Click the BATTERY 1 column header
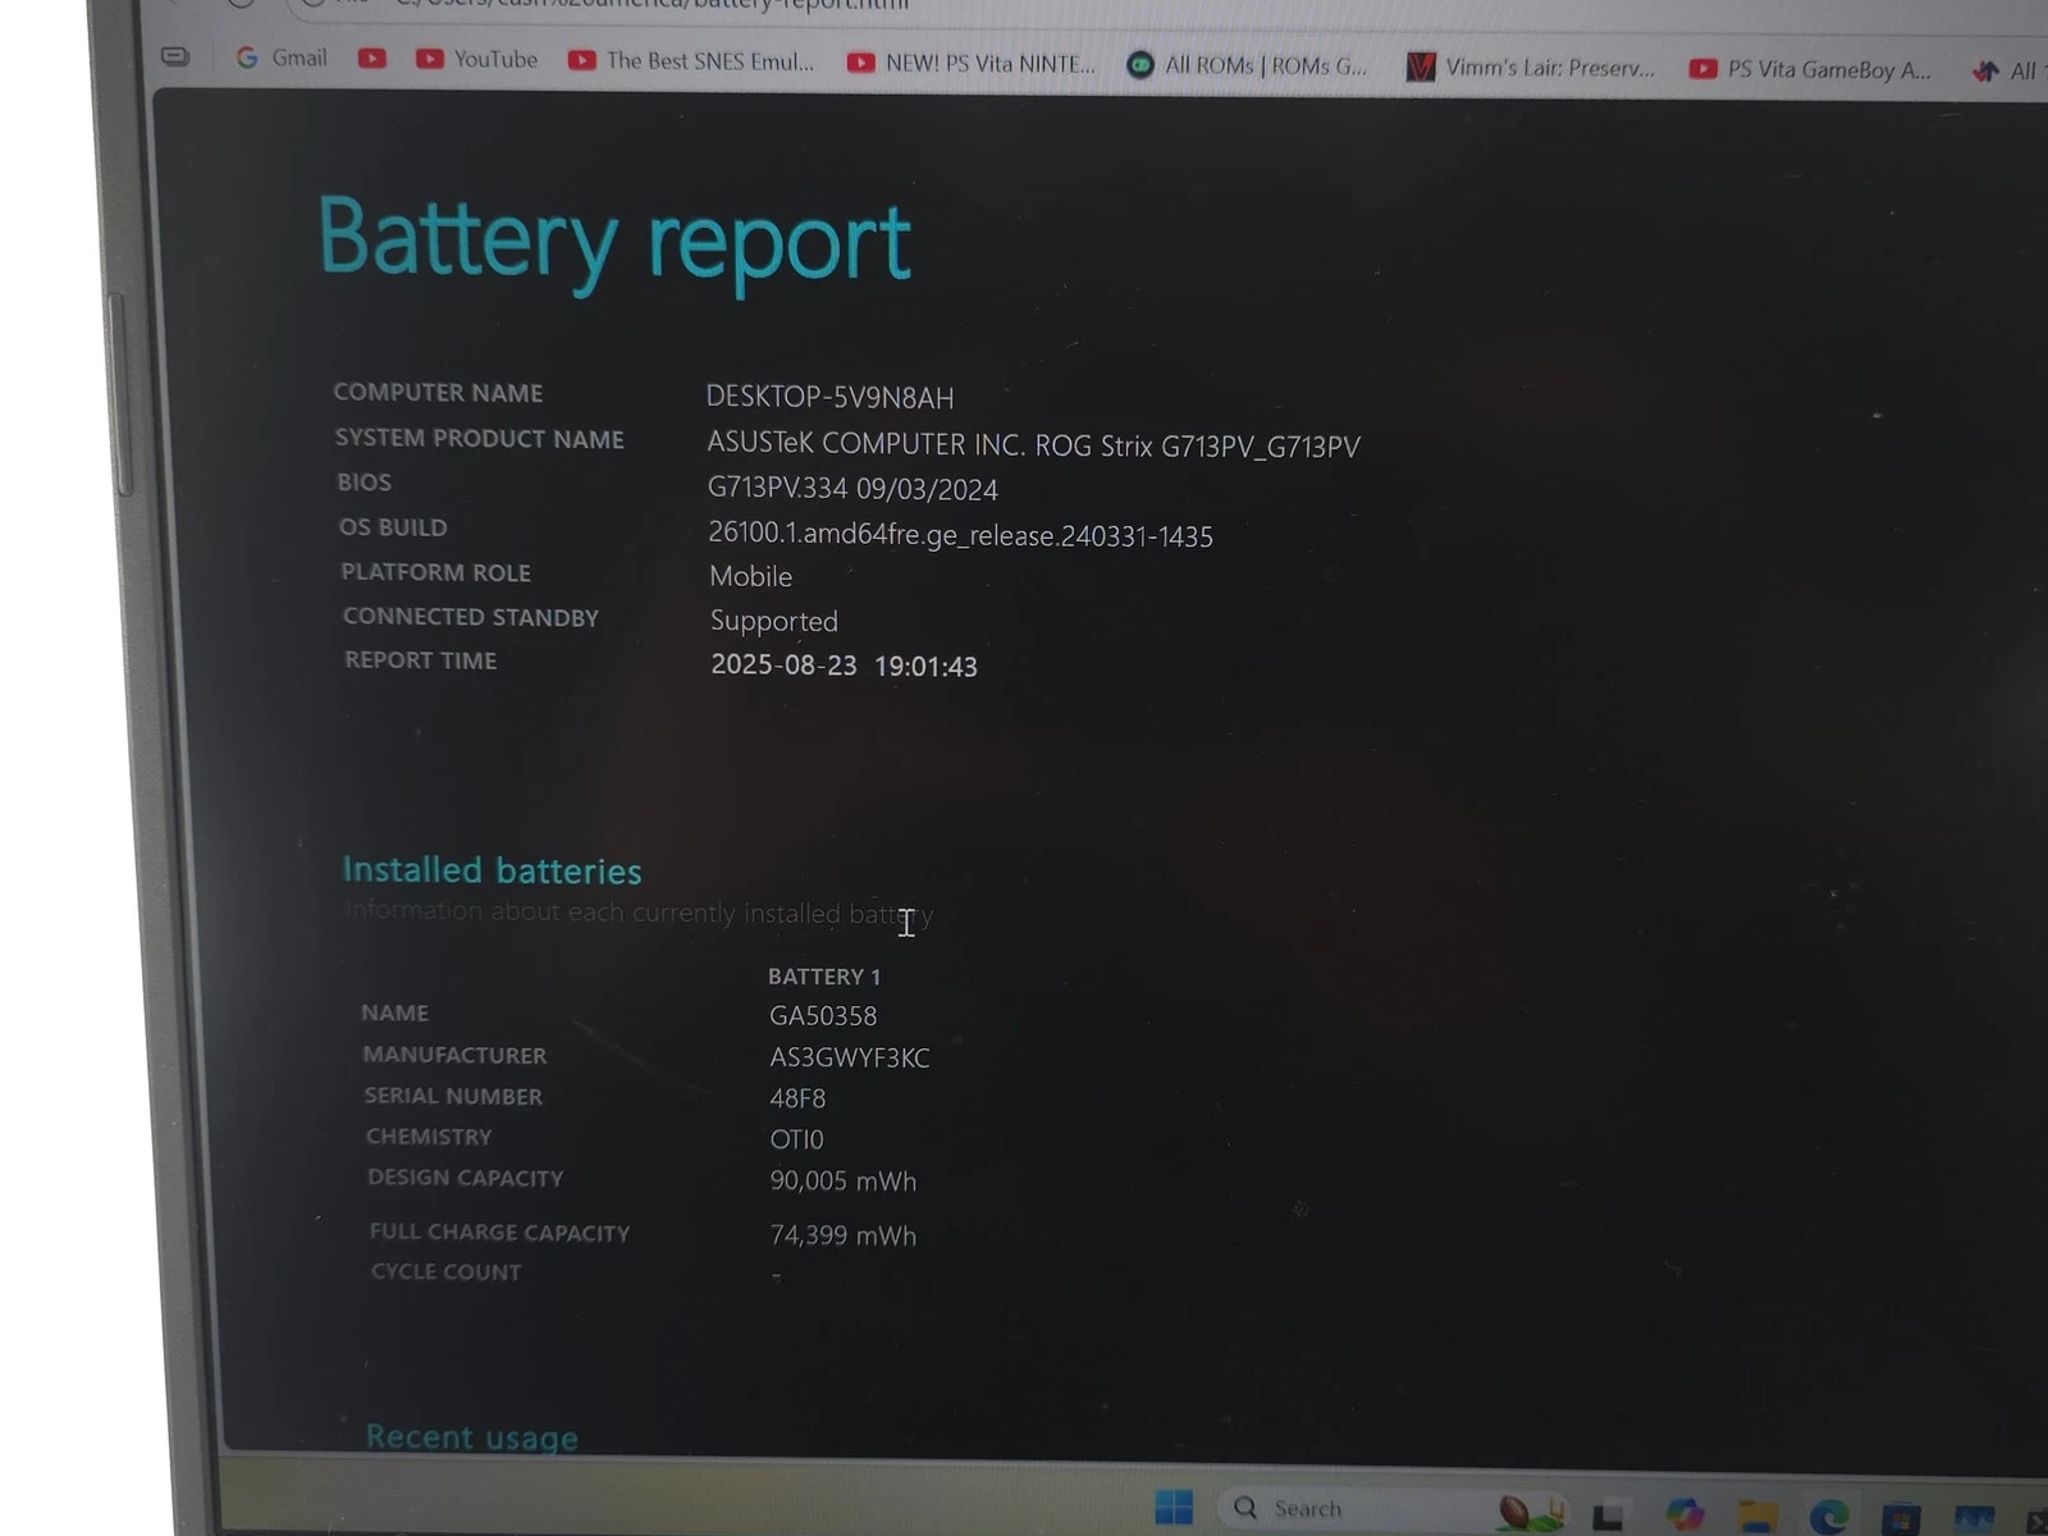The width and height of the screenshot is (2048, 1536). pyautogui.click(x=824, y=976)
